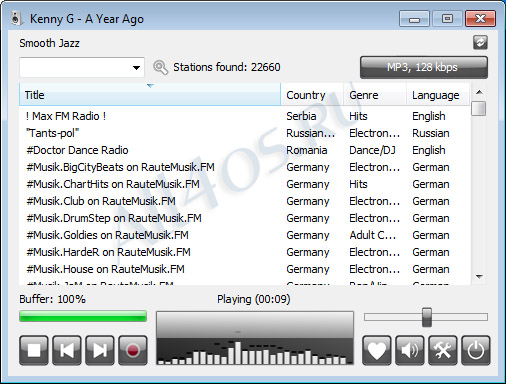
Task: Sort stations by Title column header
Action: 150,95
